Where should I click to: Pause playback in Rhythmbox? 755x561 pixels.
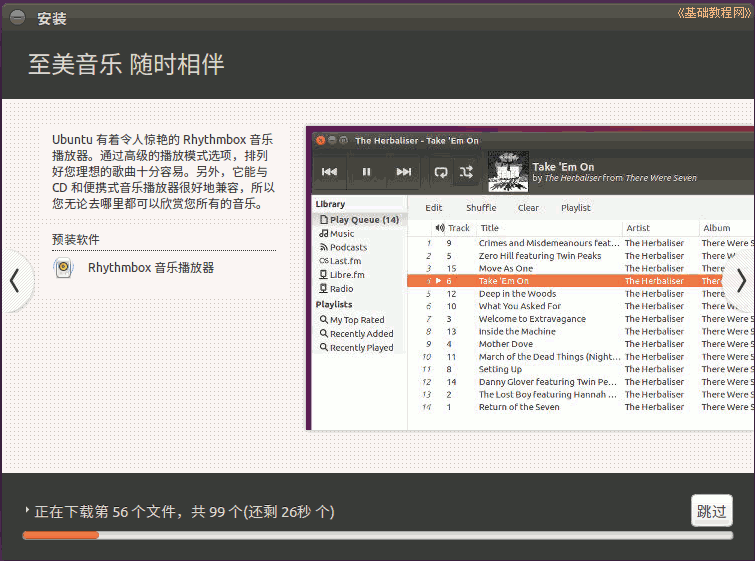366,172
